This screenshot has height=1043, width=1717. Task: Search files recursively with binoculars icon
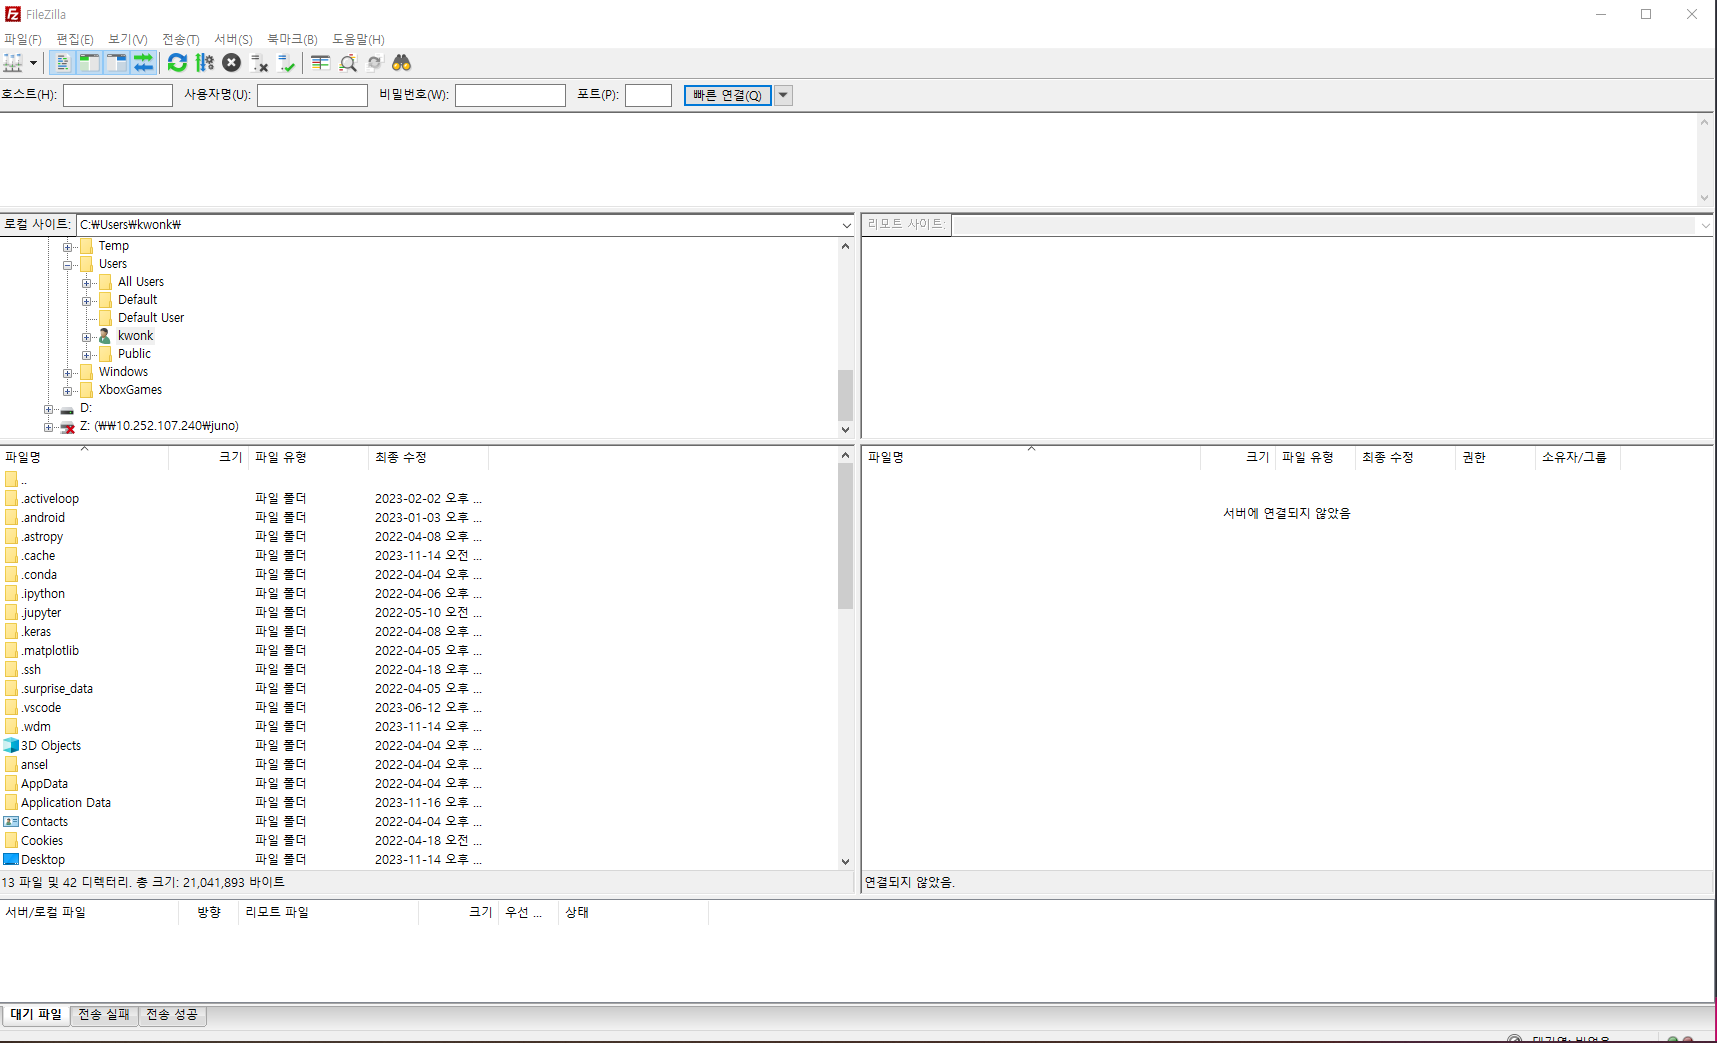pyautogui.click(x=401, y=63)
